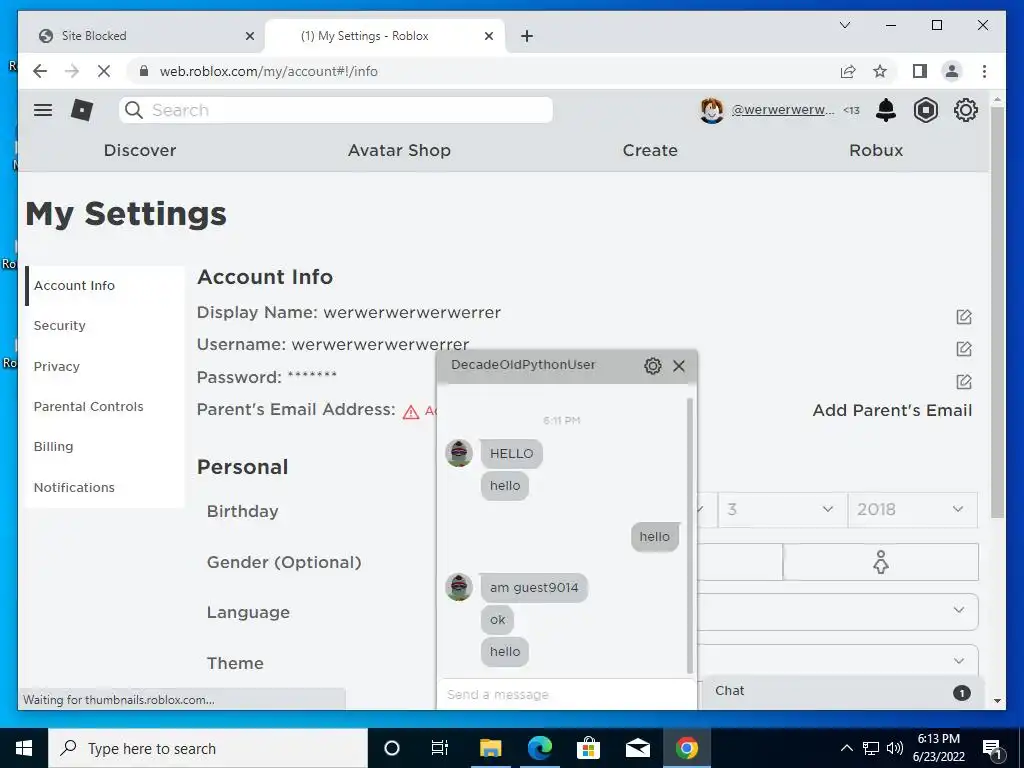
Task: Select Security in settings sidebar
Action: pos(104,325)
